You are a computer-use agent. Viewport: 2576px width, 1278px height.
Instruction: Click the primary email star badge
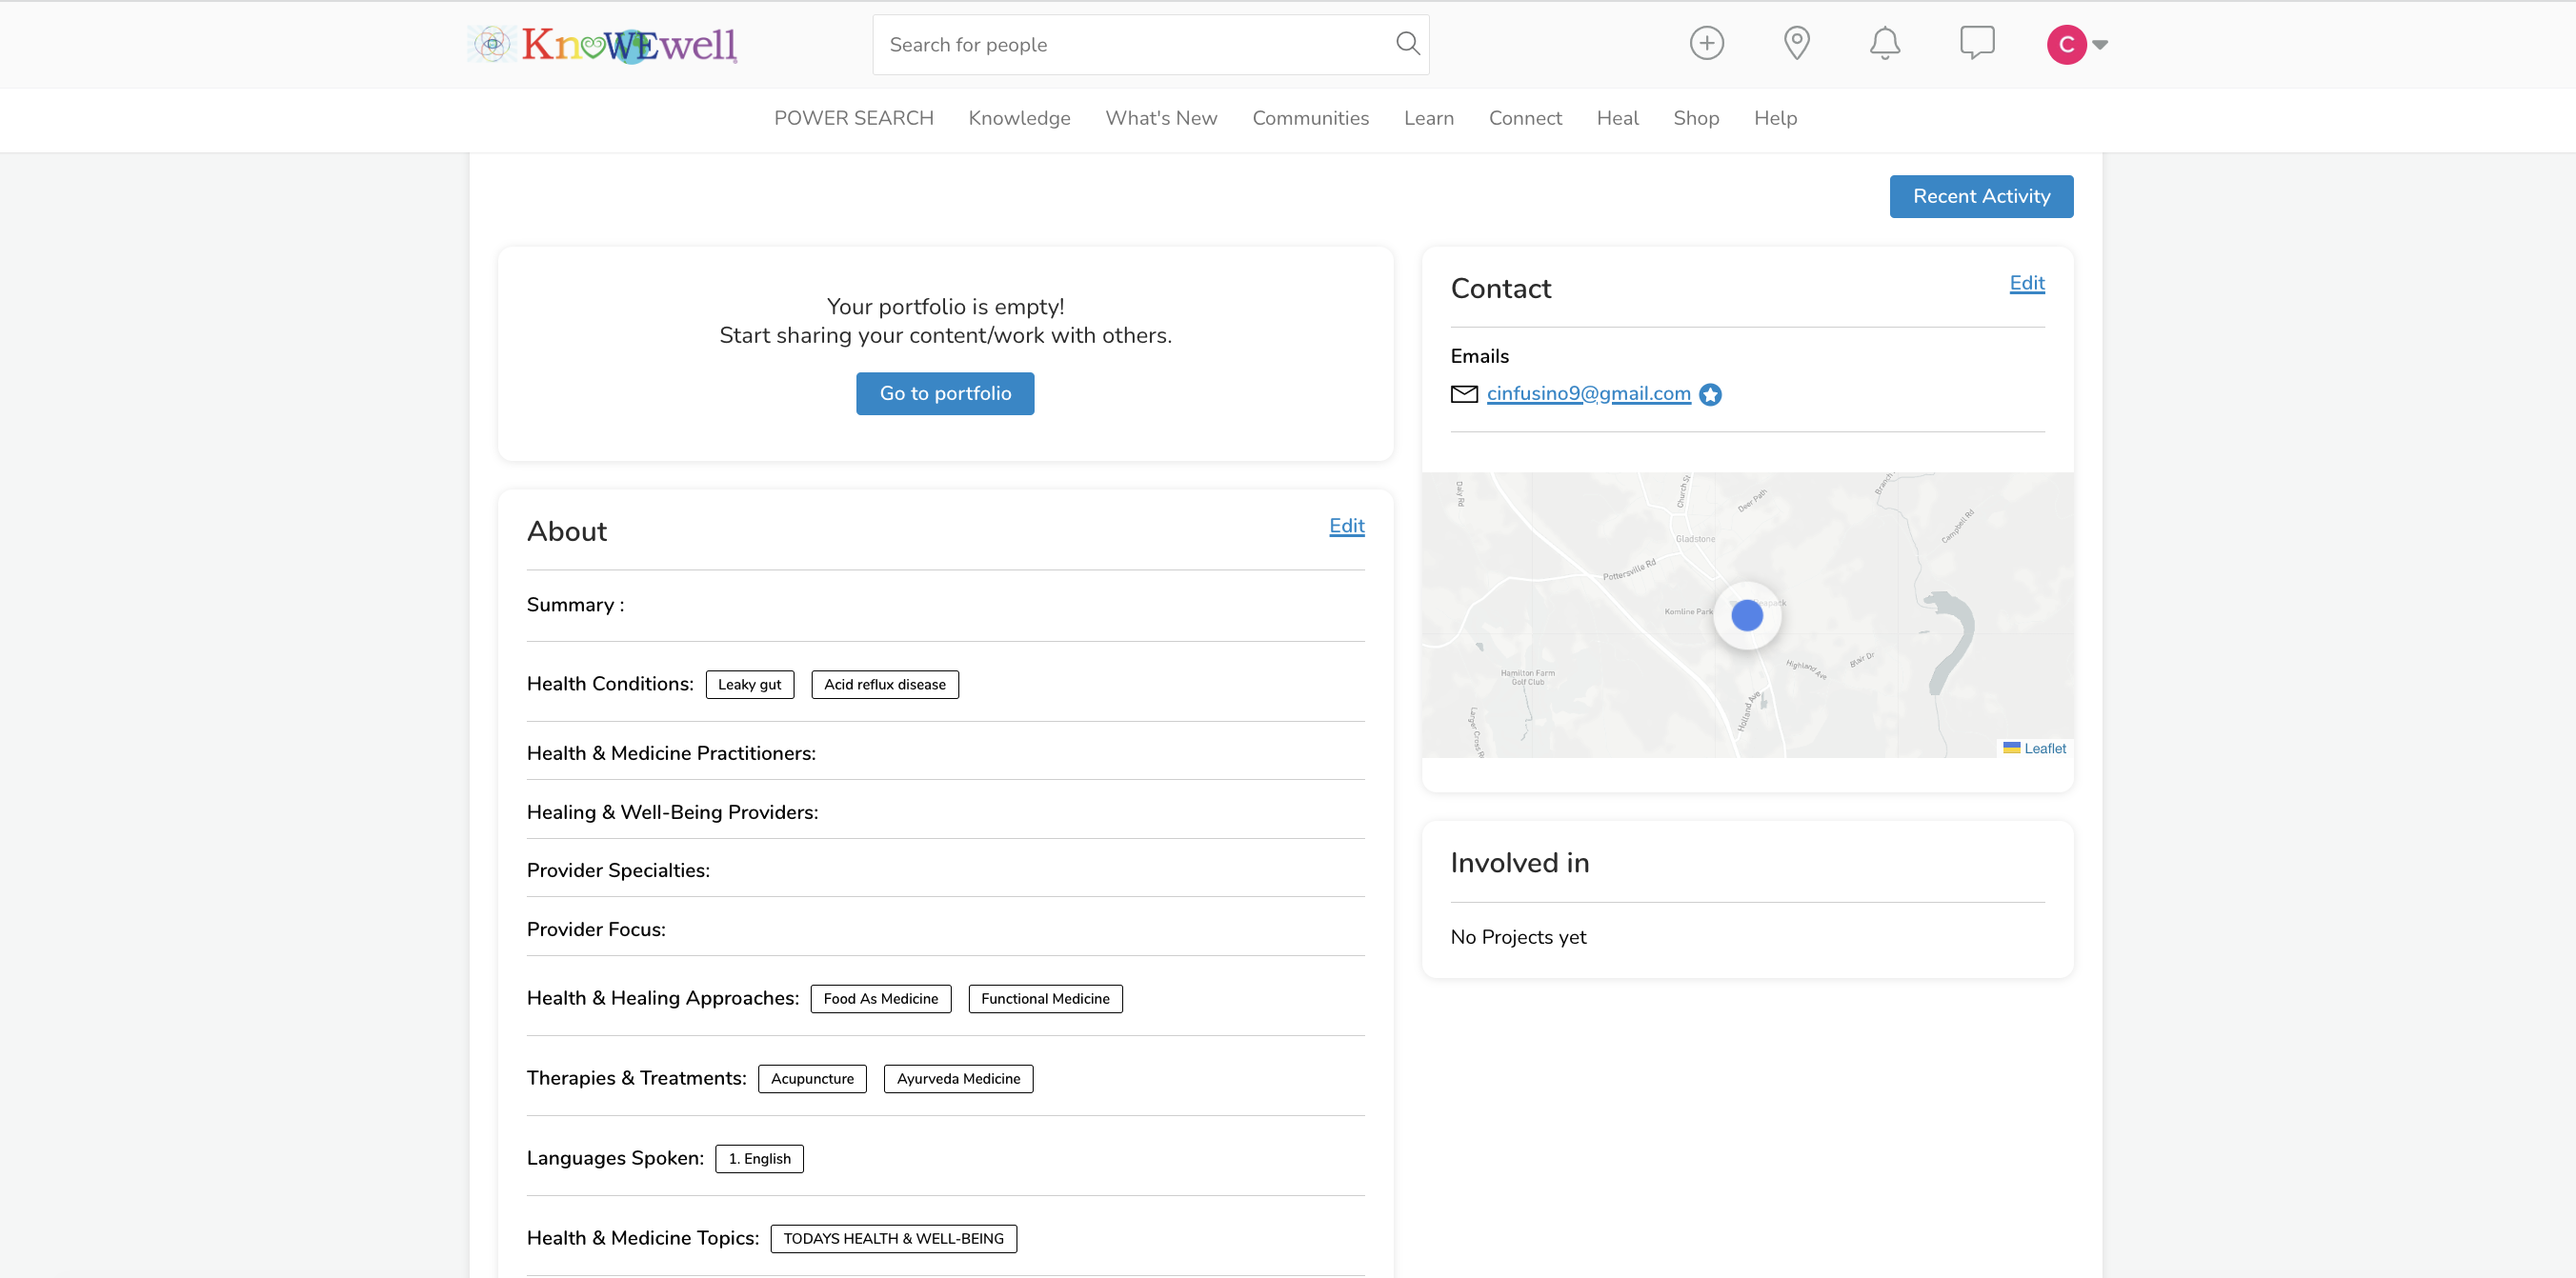click(x=1710, y=395)
